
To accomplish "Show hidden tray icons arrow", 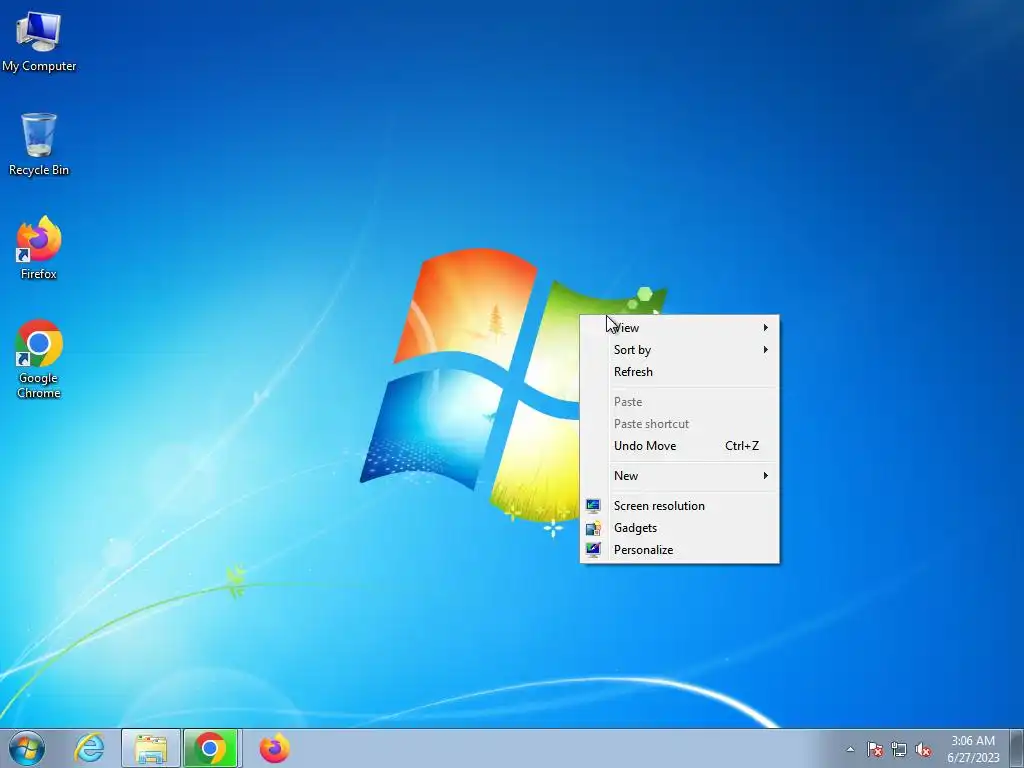I will click(850, 749).
